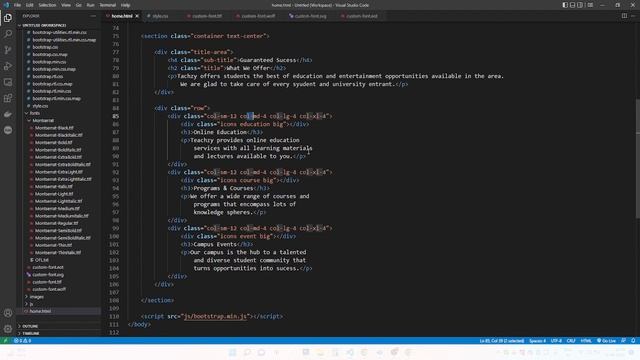Open the notifications bell in status bar

(x=633, y=340)
